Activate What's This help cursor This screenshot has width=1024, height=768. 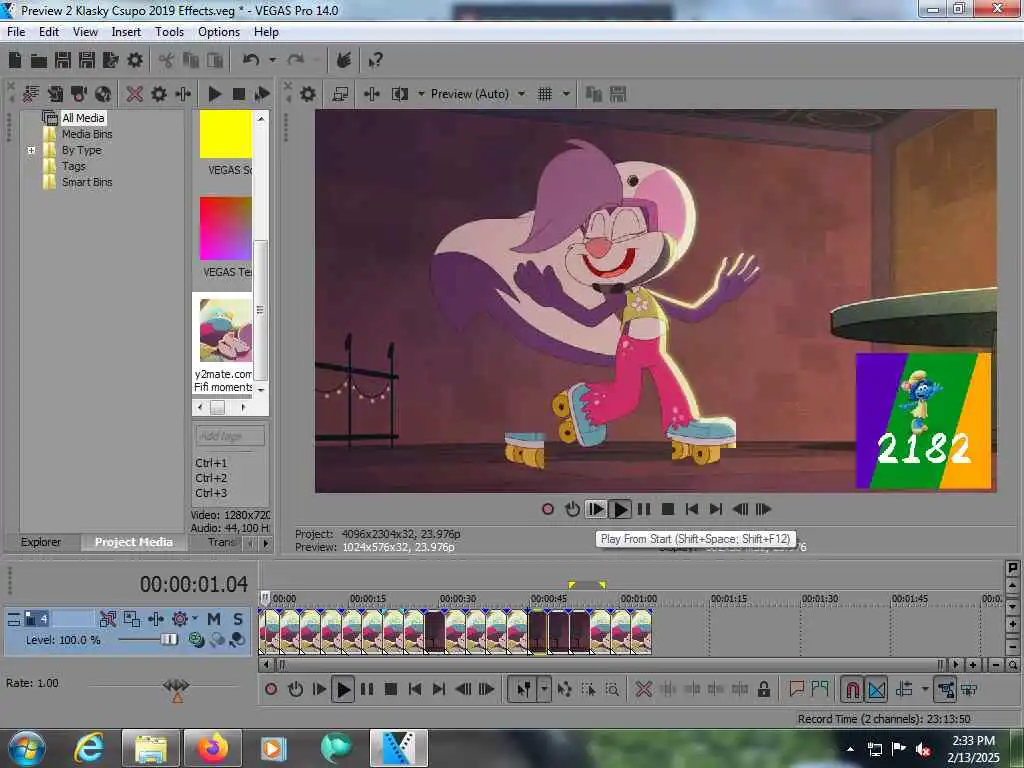(375, 61)
